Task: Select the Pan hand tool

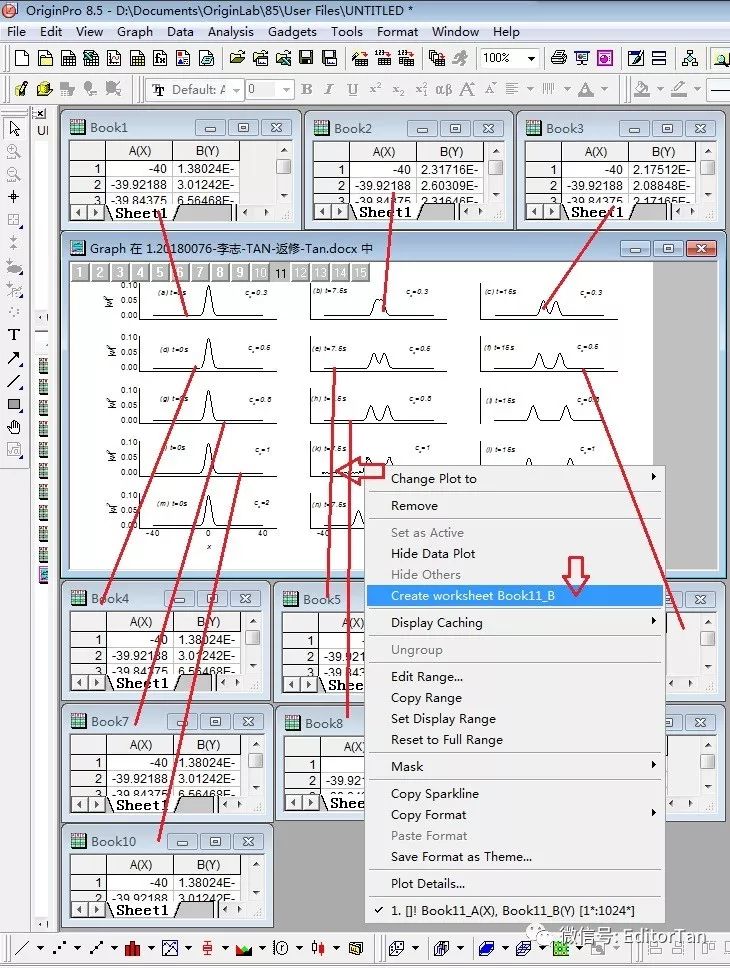Action: [x=14, y=427]
